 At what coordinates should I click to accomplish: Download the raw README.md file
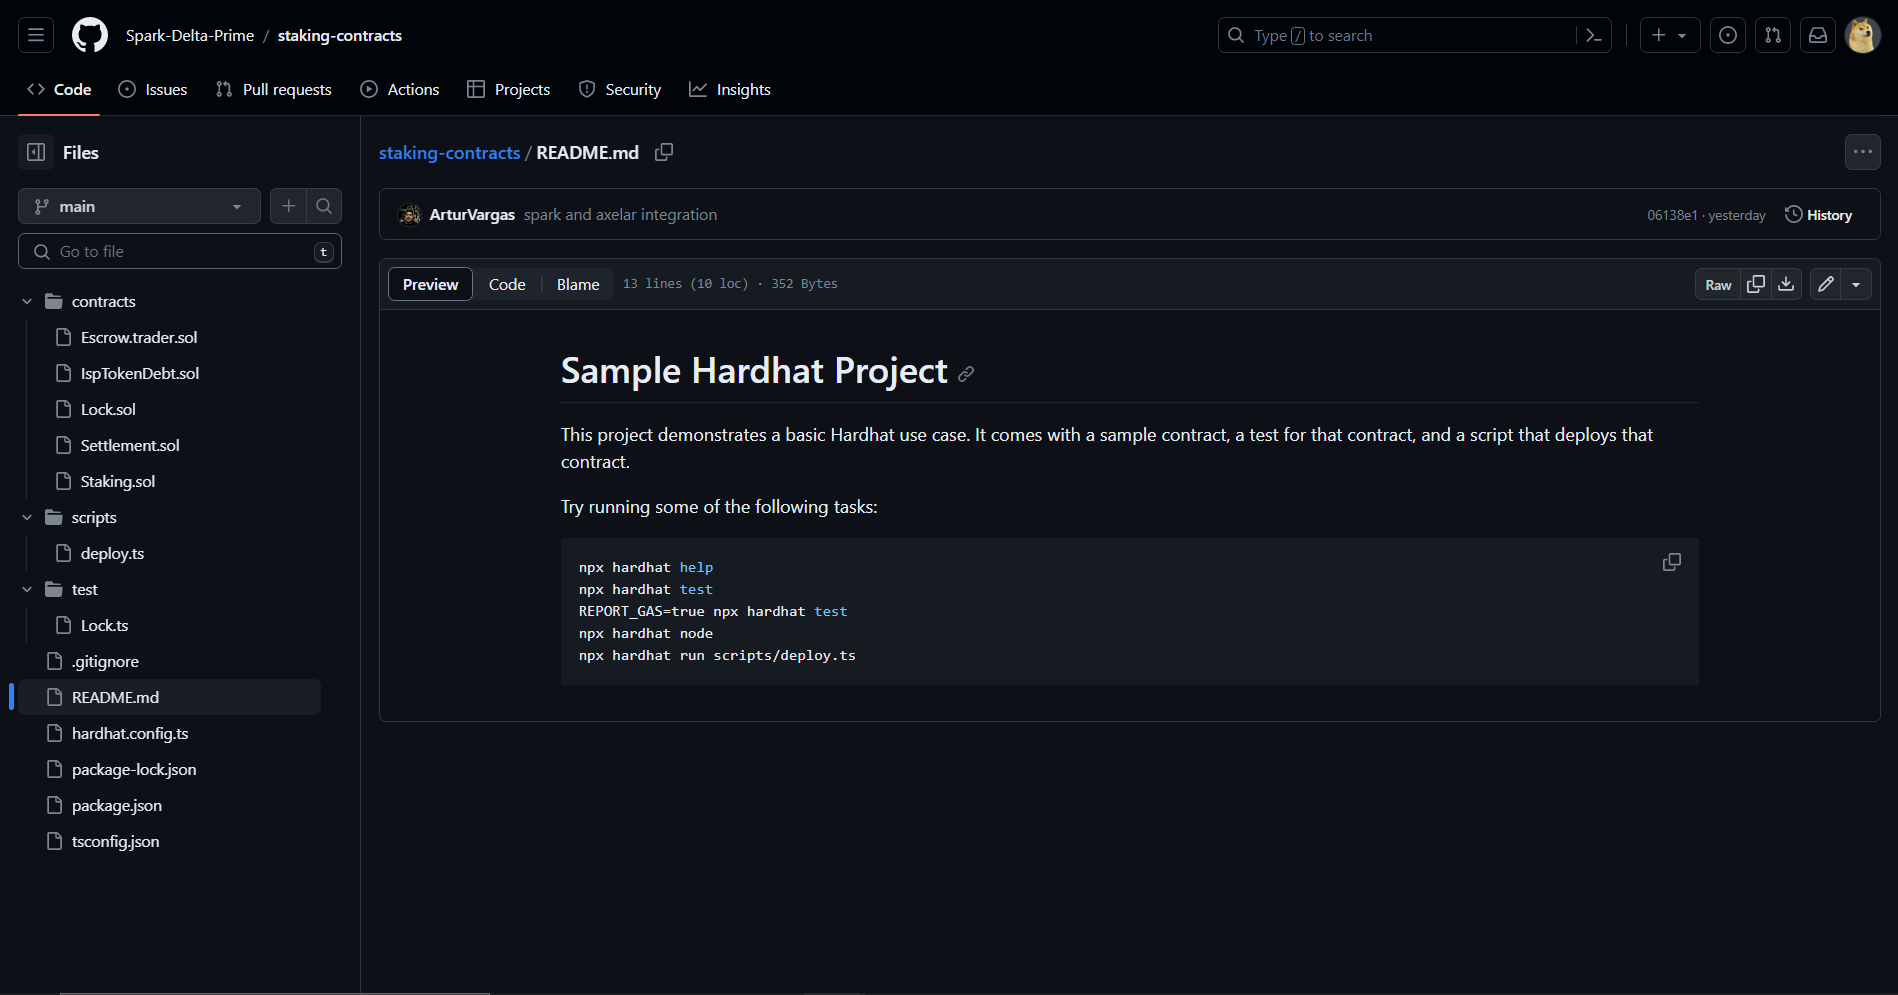[1786, 284]
